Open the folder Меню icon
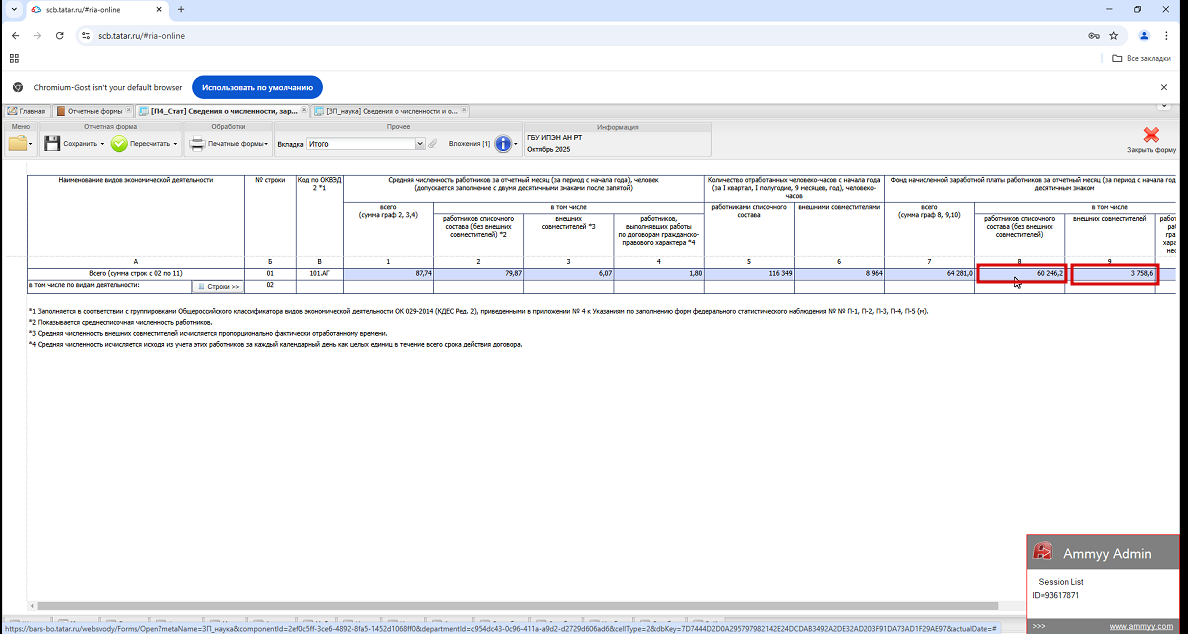The image size is (1188, 634). (17, 143)
